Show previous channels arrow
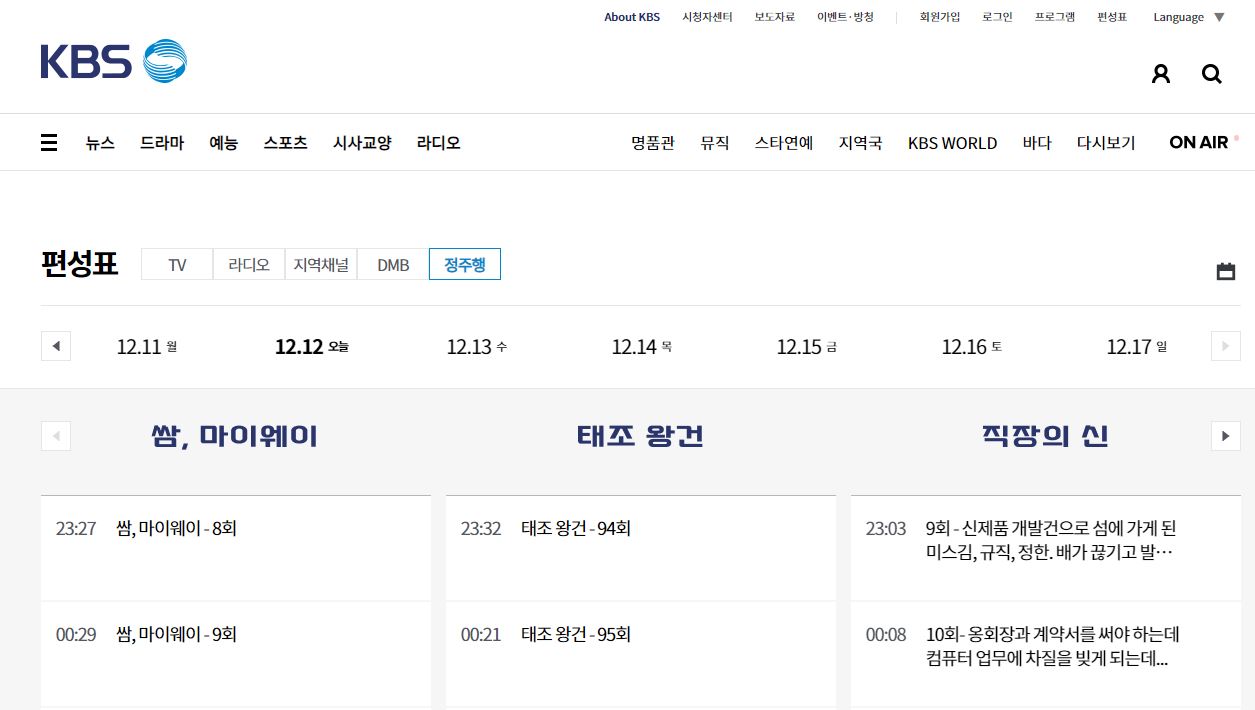1255x710 pixels. coord(56,436)
